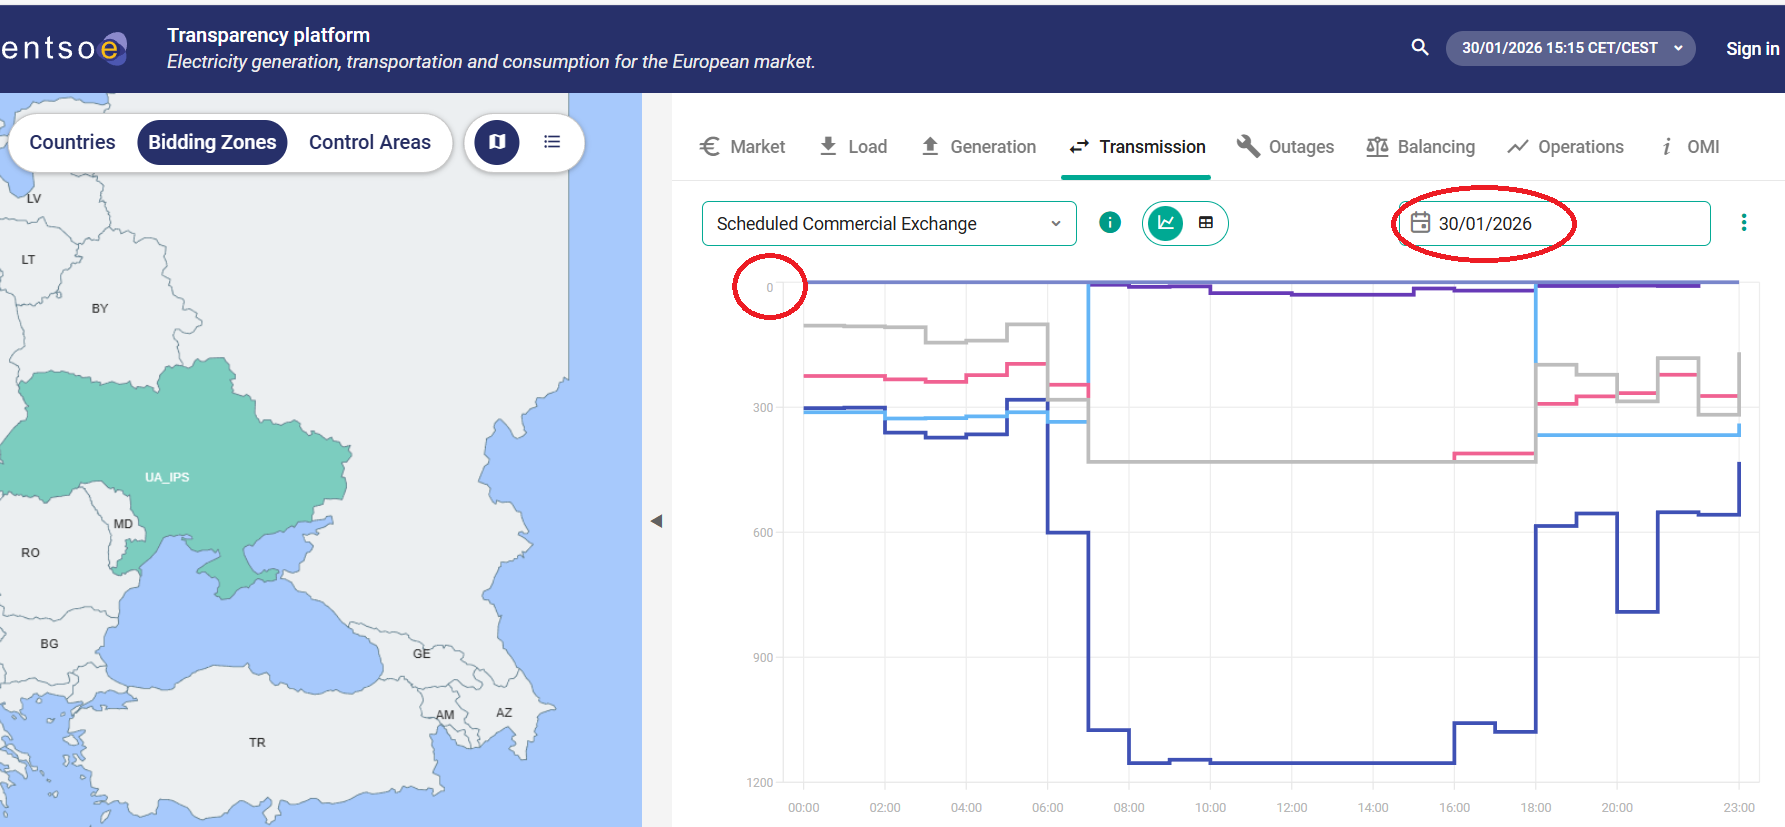Open the Generation tab
Image resolution: width=1785 pixels, height=827 pixels.
978,147
